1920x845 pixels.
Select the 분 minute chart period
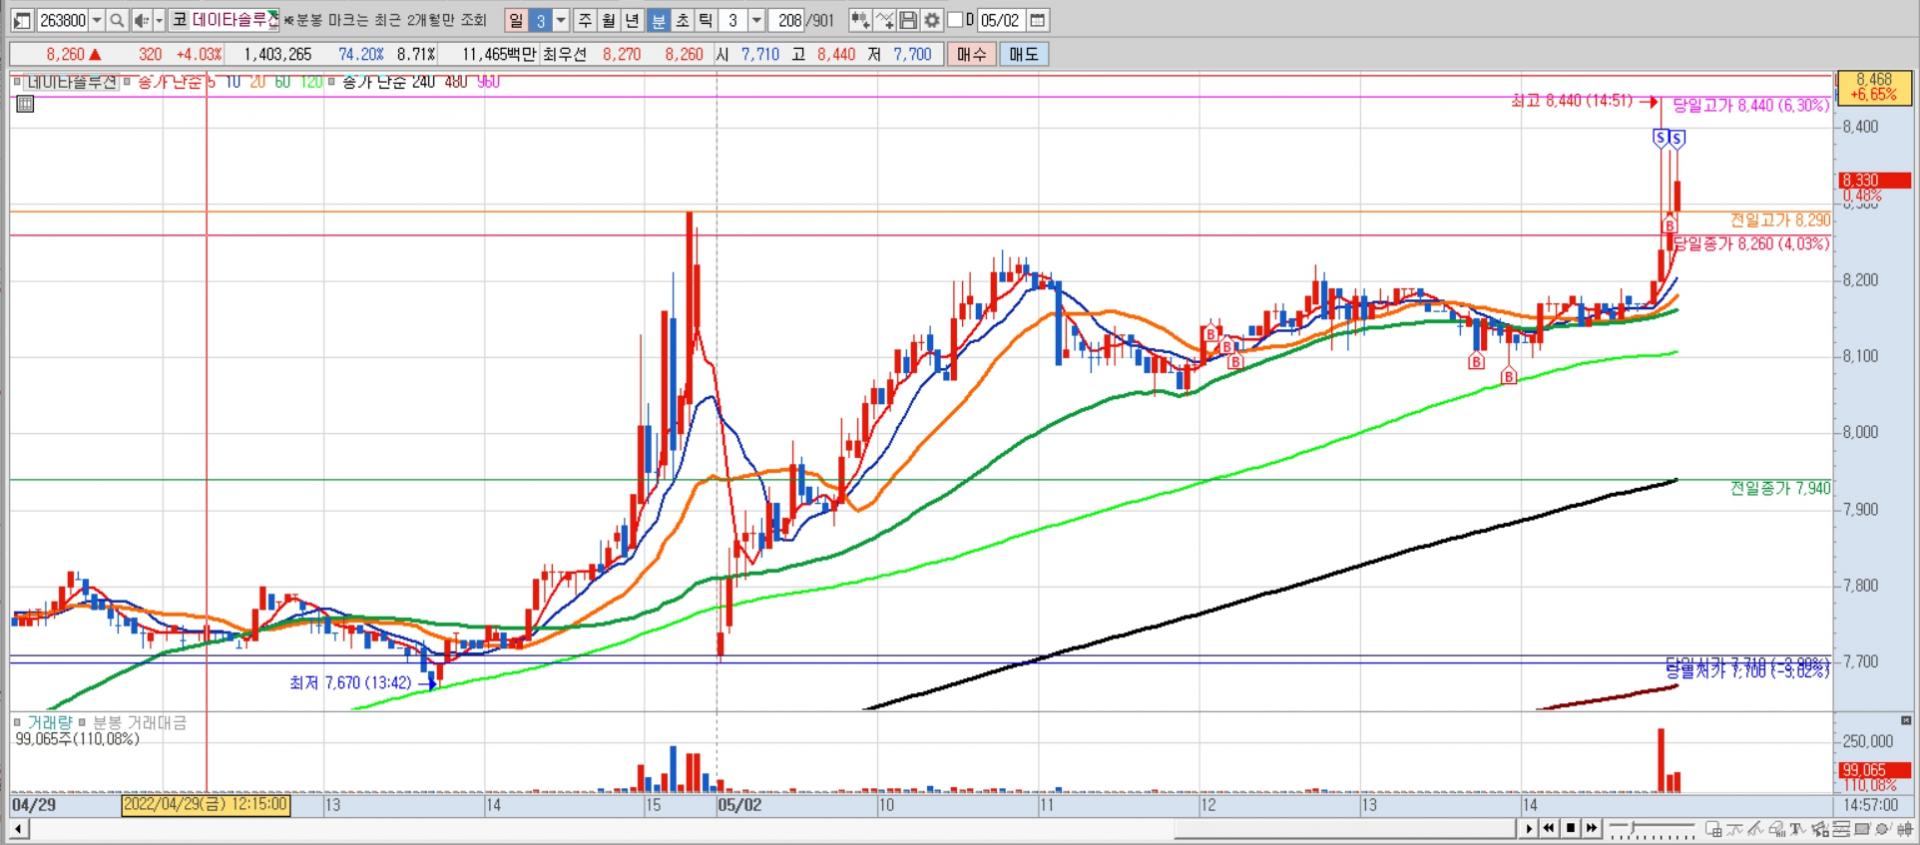[x=658, y=20]
